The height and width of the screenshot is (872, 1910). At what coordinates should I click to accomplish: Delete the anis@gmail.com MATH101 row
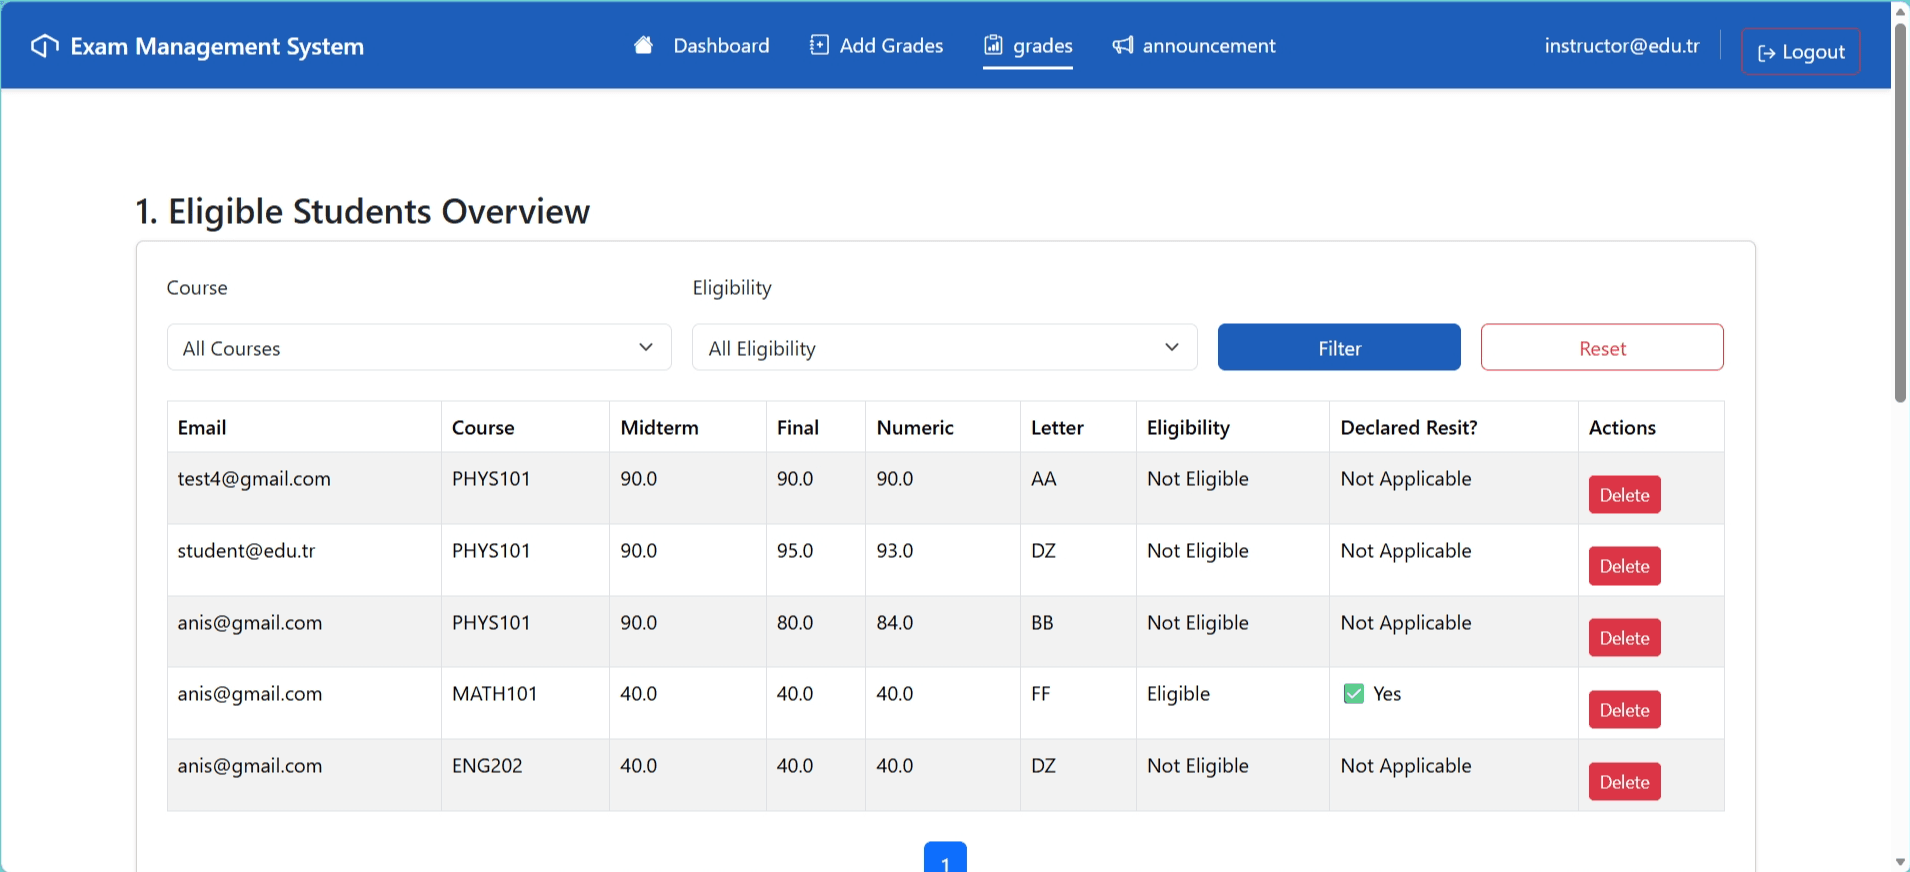point(1625,710)
